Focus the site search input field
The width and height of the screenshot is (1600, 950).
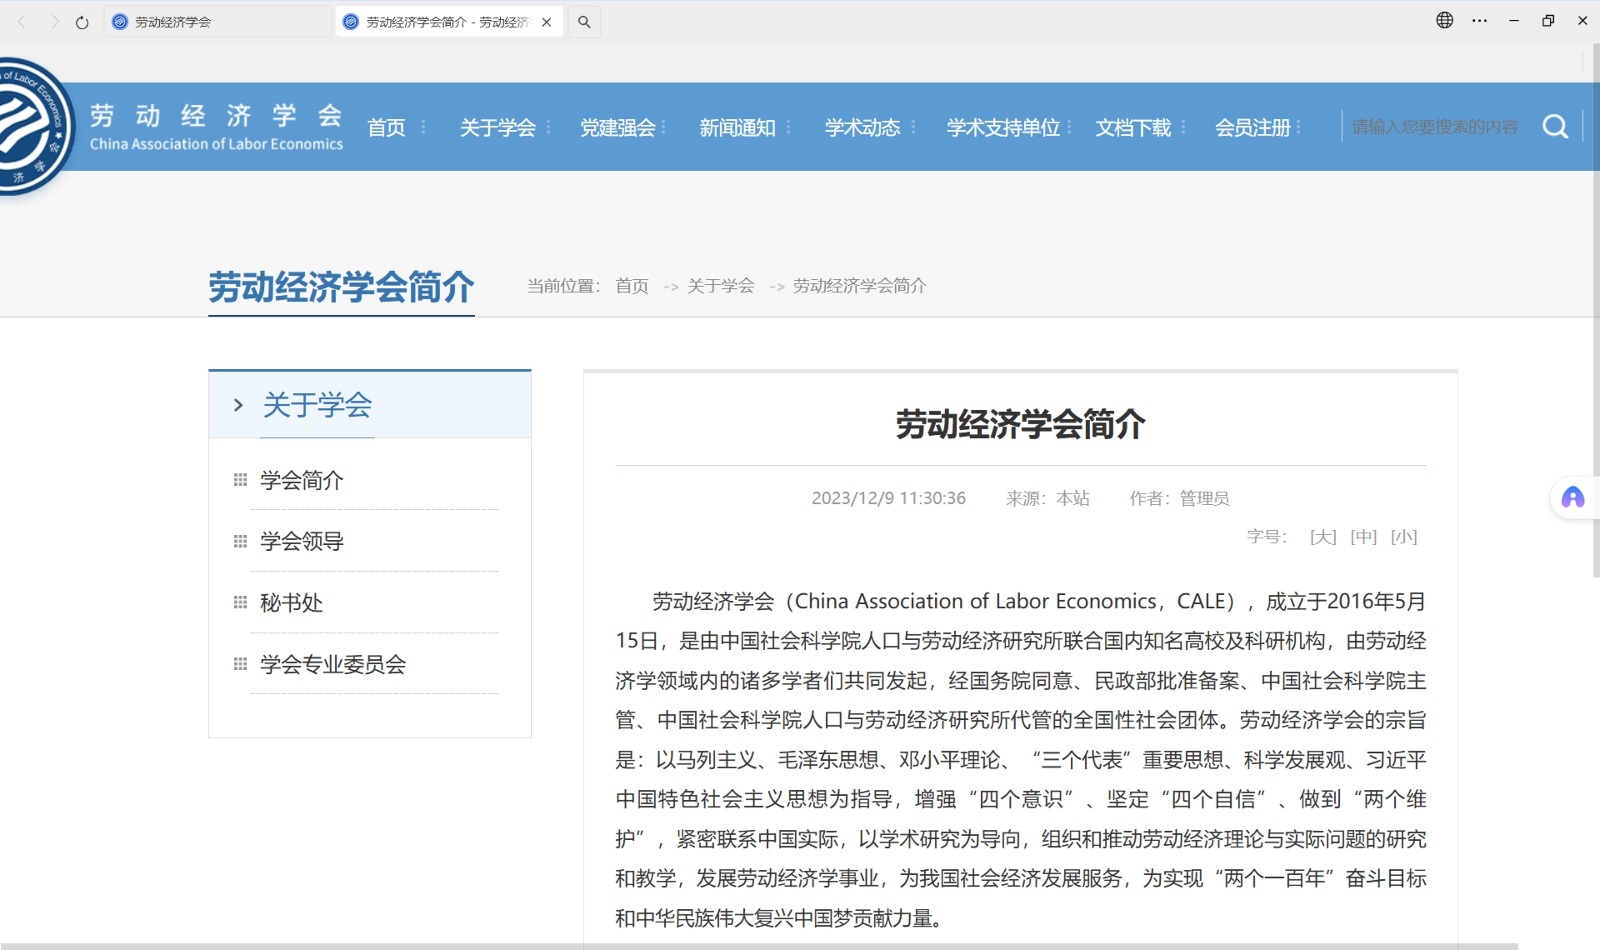tap(1435, 127)
